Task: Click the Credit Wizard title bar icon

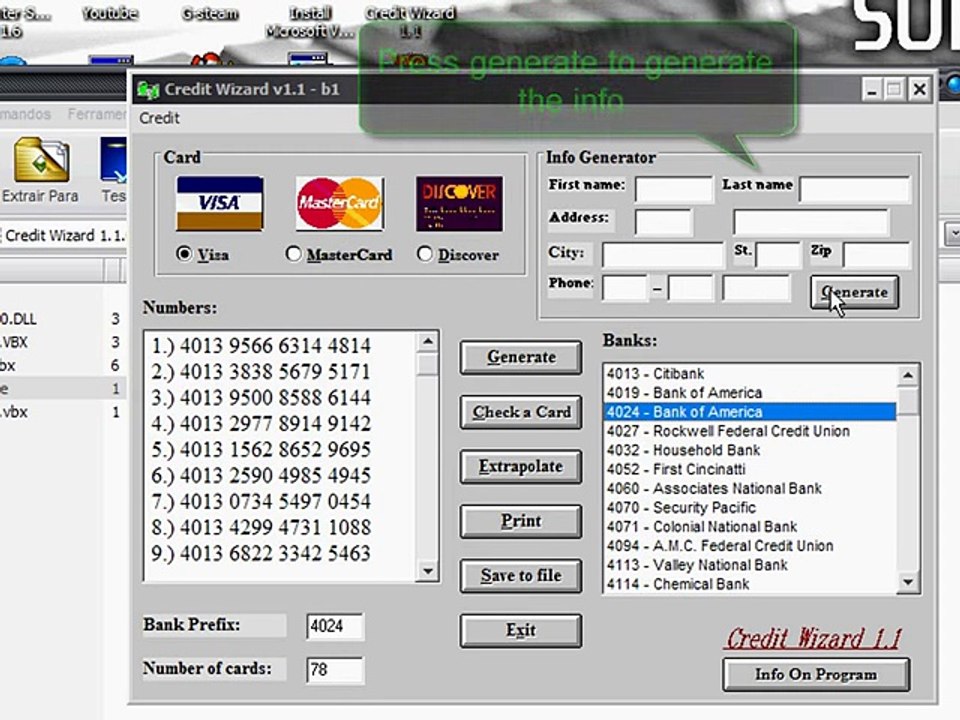Action: (148, 90)
